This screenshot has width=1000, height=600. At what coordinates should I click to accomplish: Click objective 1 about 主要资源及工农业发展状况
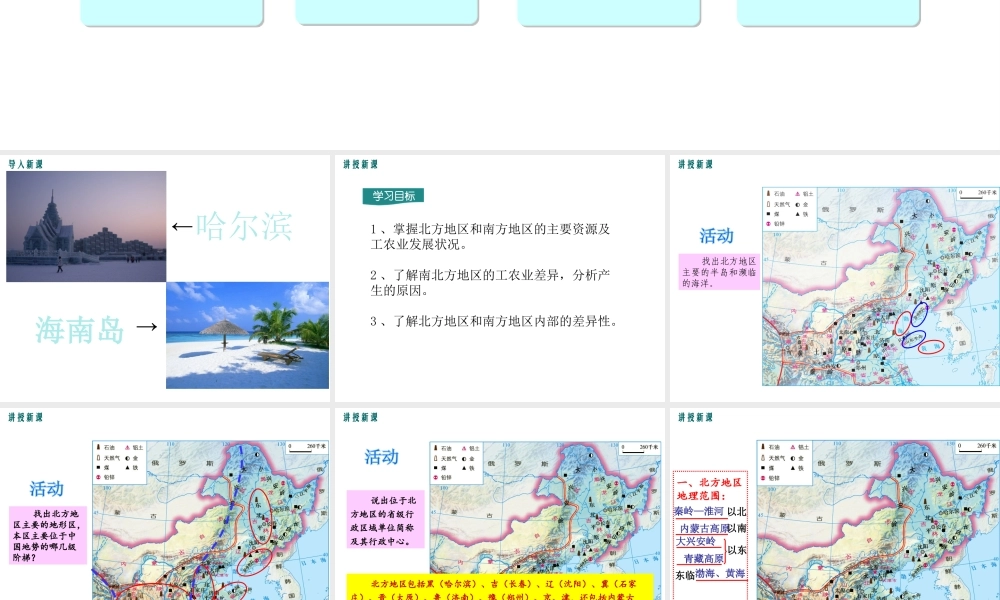tap(490, 237)
